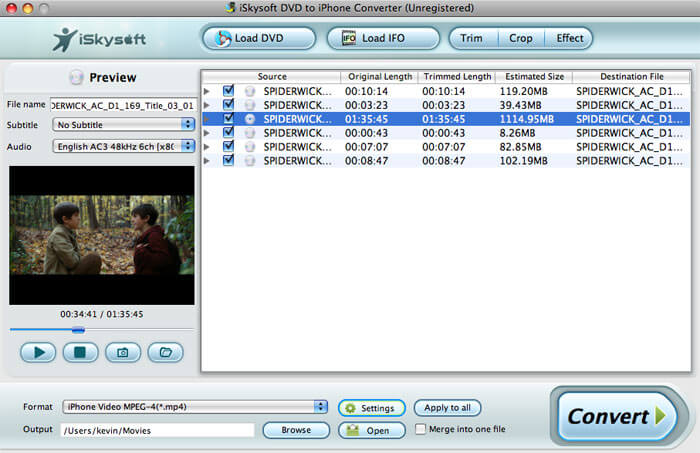Toggle the checkbox for the 00:08:47 title

(x=229, y=160)
